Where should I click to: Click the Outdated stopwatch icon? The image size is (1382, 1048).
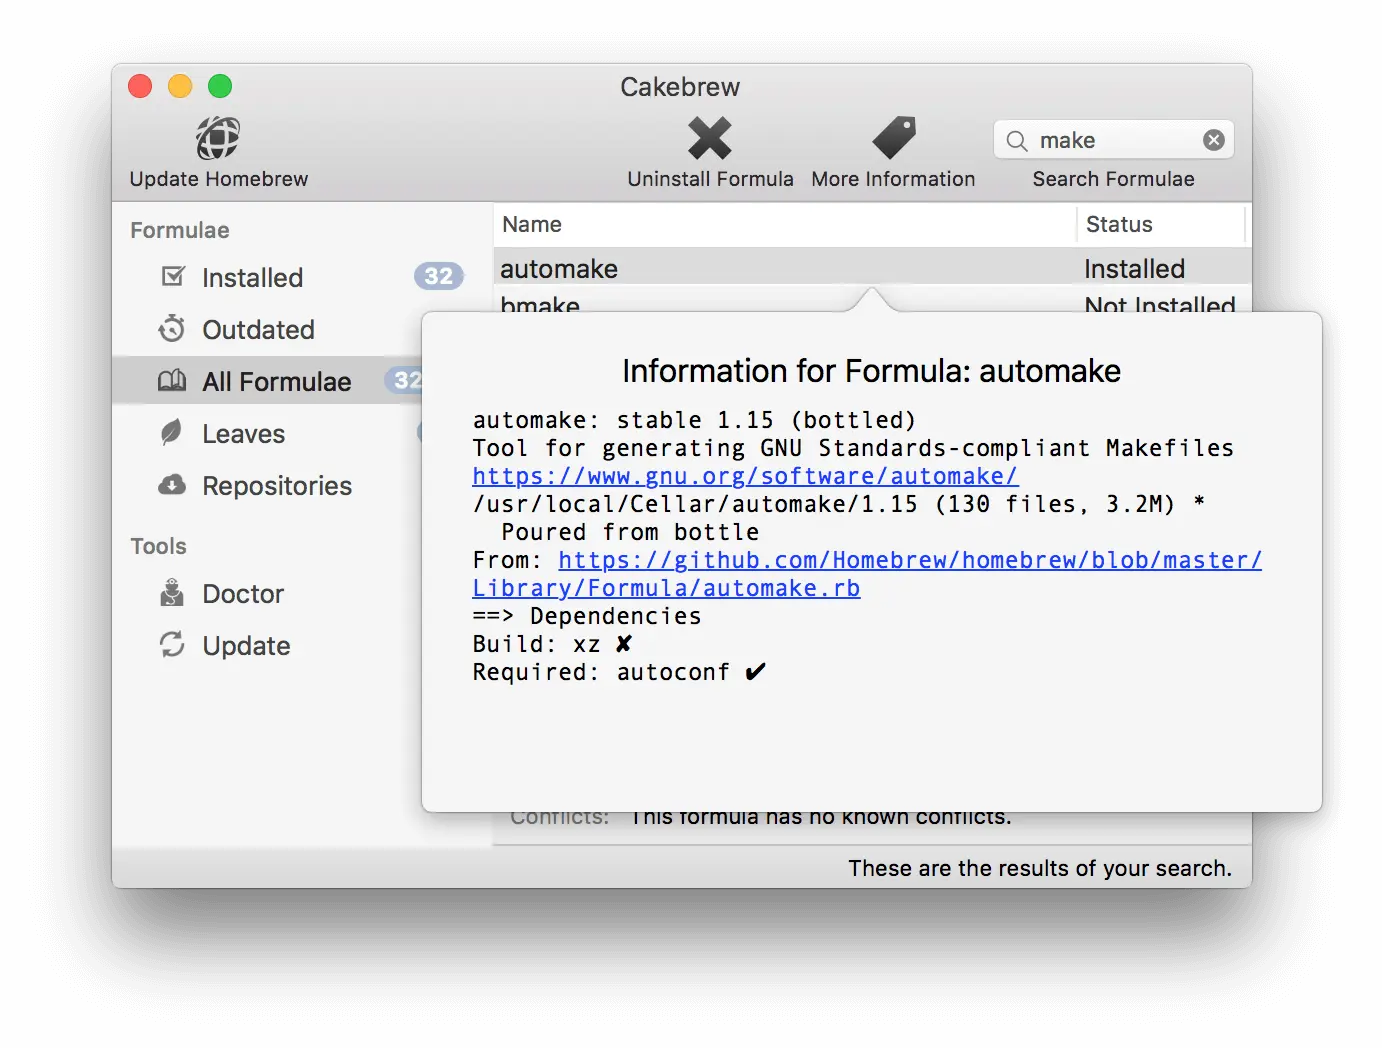pyautogui.click(x=172, y=328)
